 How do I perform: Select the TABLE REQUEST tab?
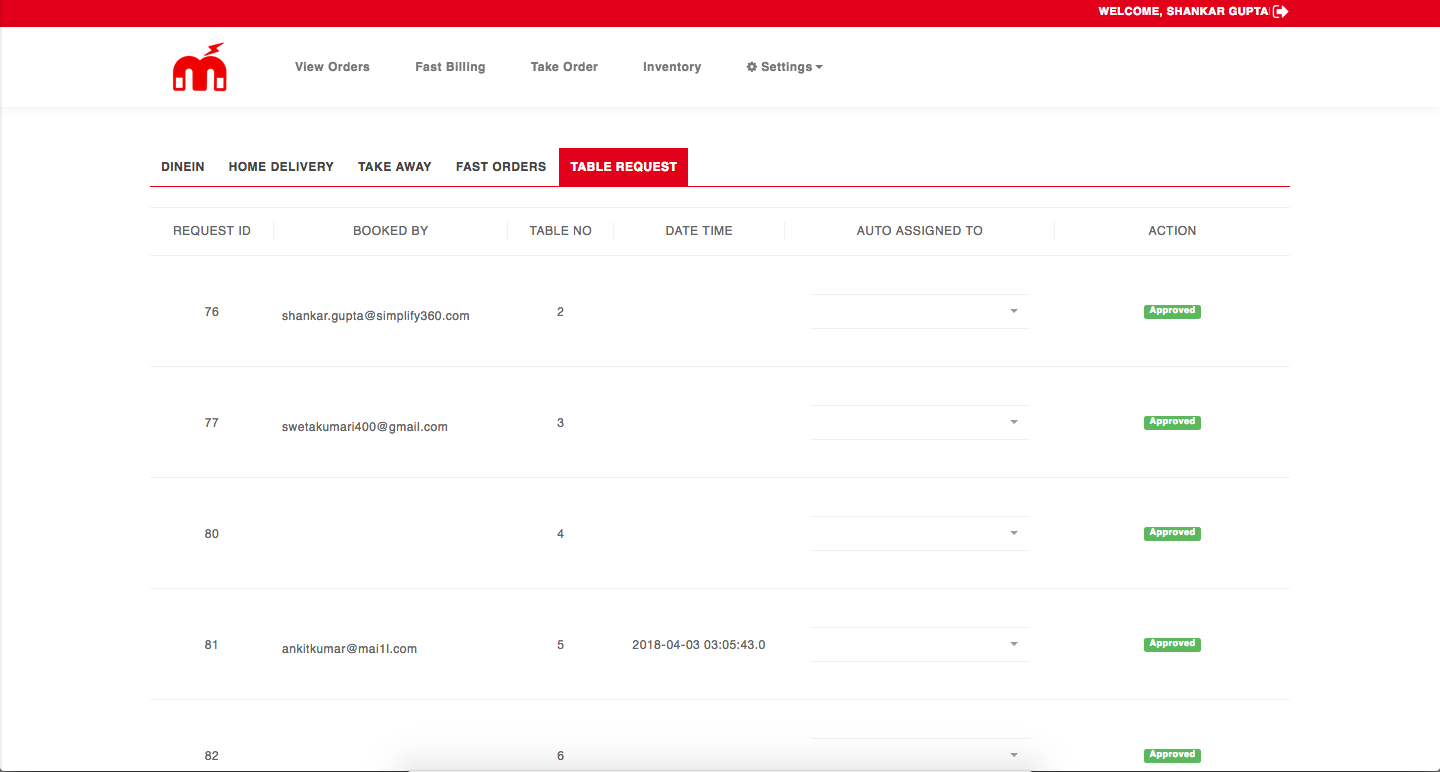624,167
